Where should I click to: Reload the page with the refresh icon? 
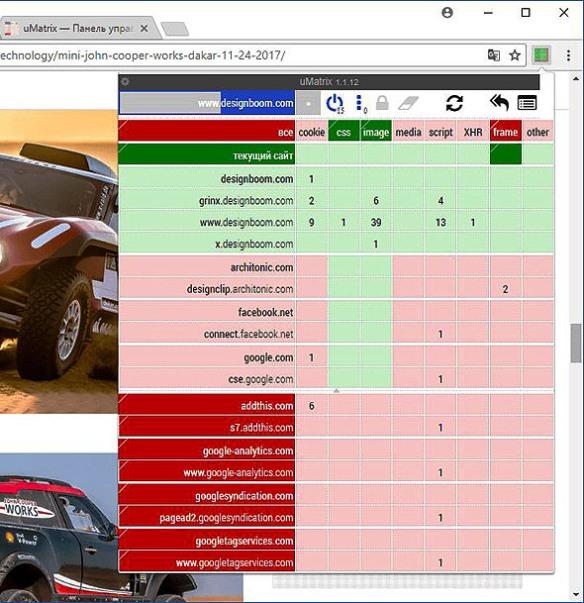click(x=454, y=103)
